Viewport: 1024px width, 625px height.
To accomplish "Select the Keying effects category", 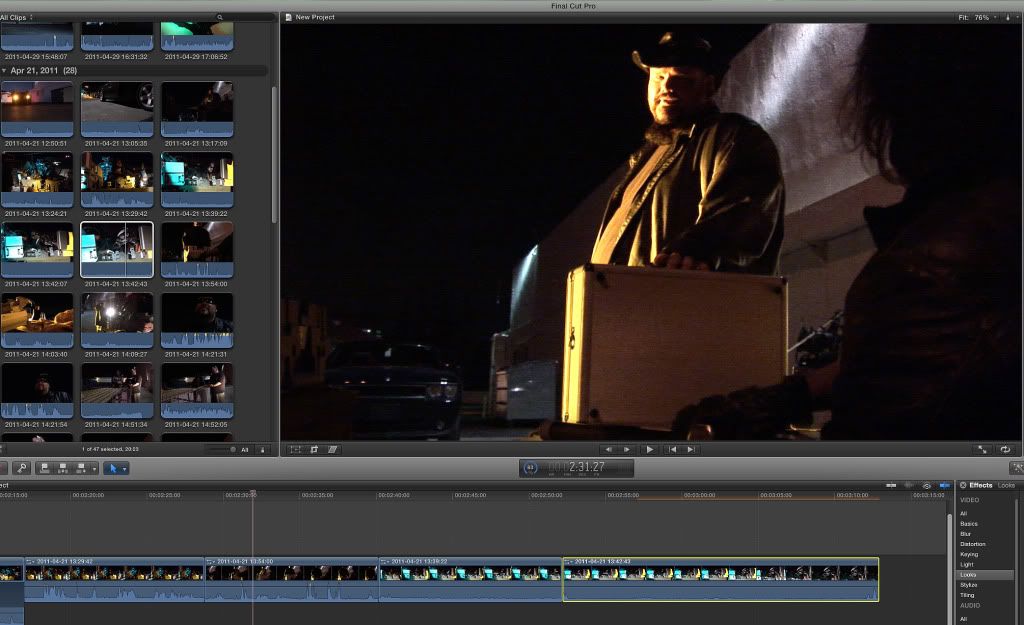I will pyautogui.click(x=968, y=554).
